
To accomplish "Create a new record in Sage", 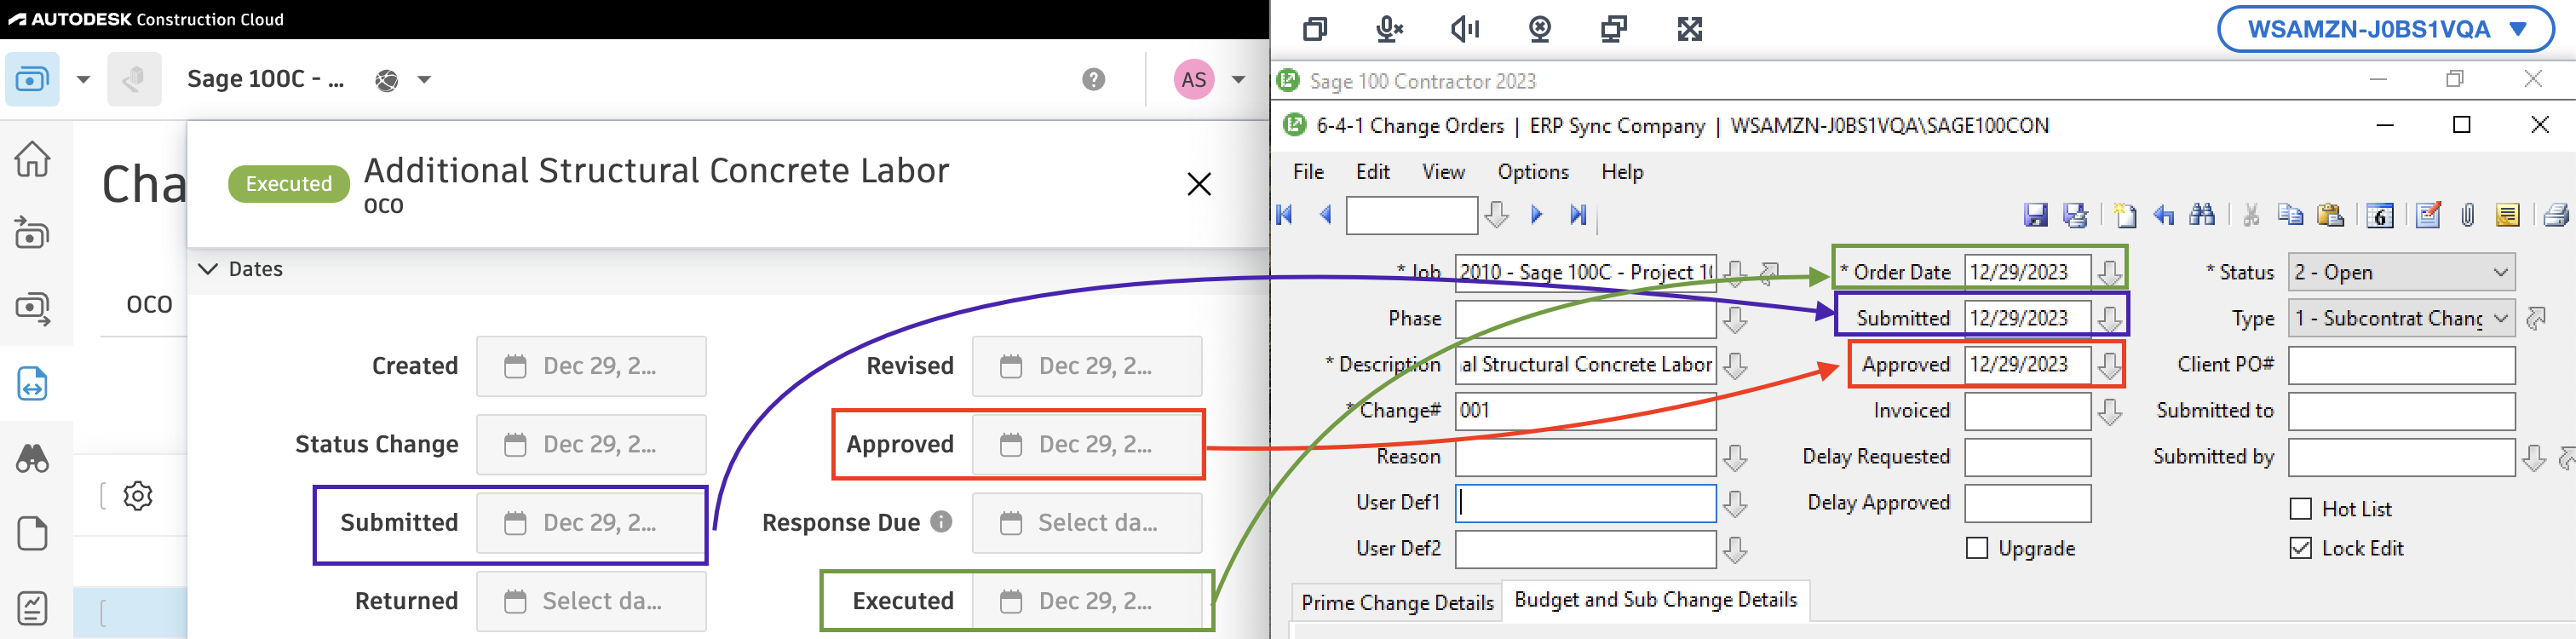I will (2125, 215).
